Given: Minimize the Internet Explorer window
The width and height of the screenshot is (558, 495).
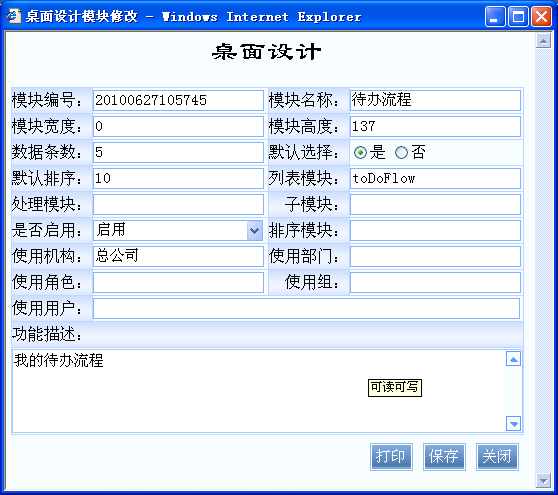Looking at the screenshot, I should [x=495, y=17].
